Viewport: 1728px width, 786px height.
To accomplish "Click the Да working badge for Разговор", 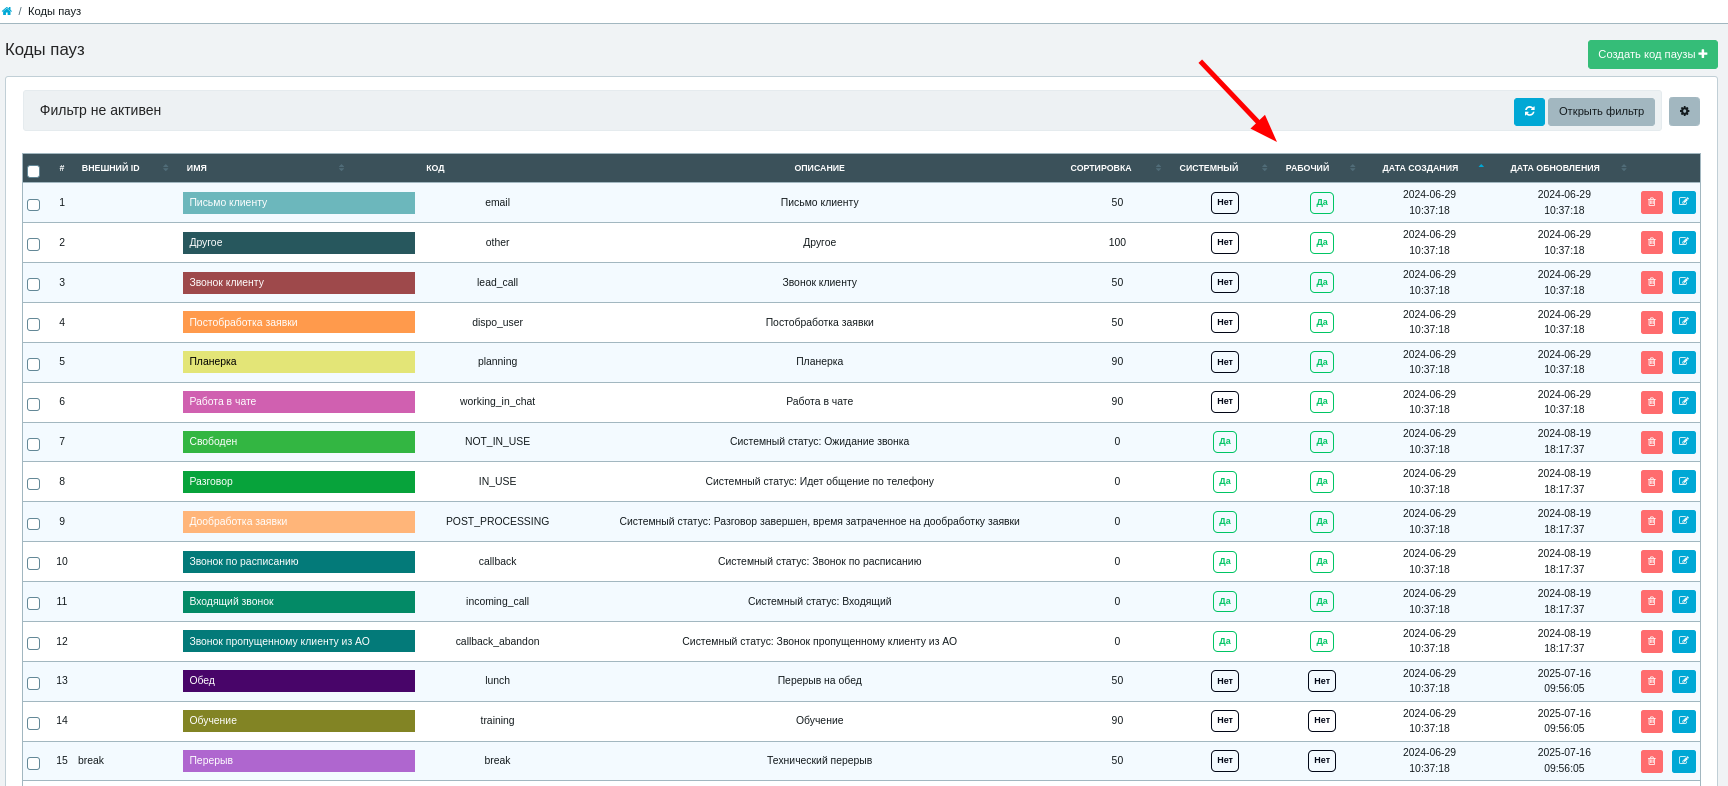I will [x=1322, y=482].
